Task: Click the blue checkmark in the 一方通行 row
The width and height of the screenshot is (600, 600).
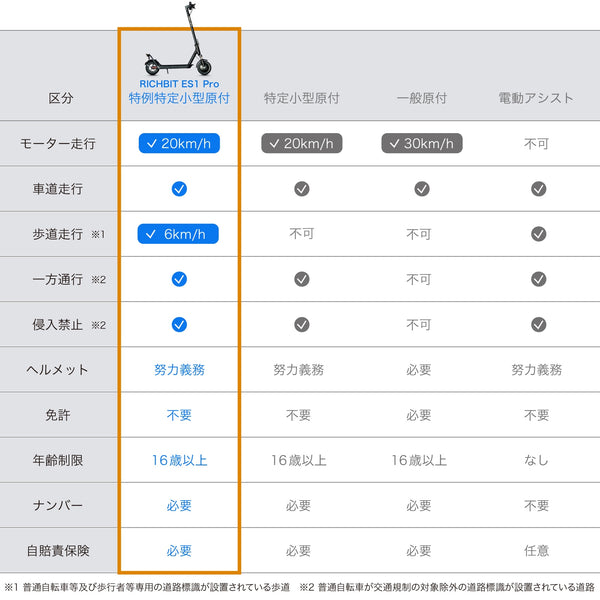Action: pos(179,279)
